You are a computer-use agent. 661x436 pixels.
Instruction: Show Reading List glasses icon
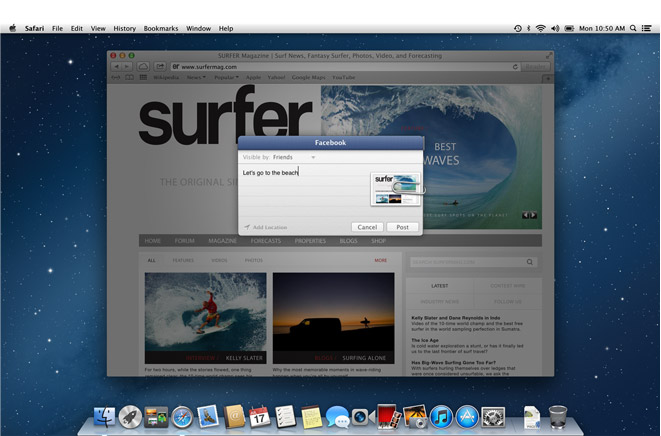click(116, 78)
